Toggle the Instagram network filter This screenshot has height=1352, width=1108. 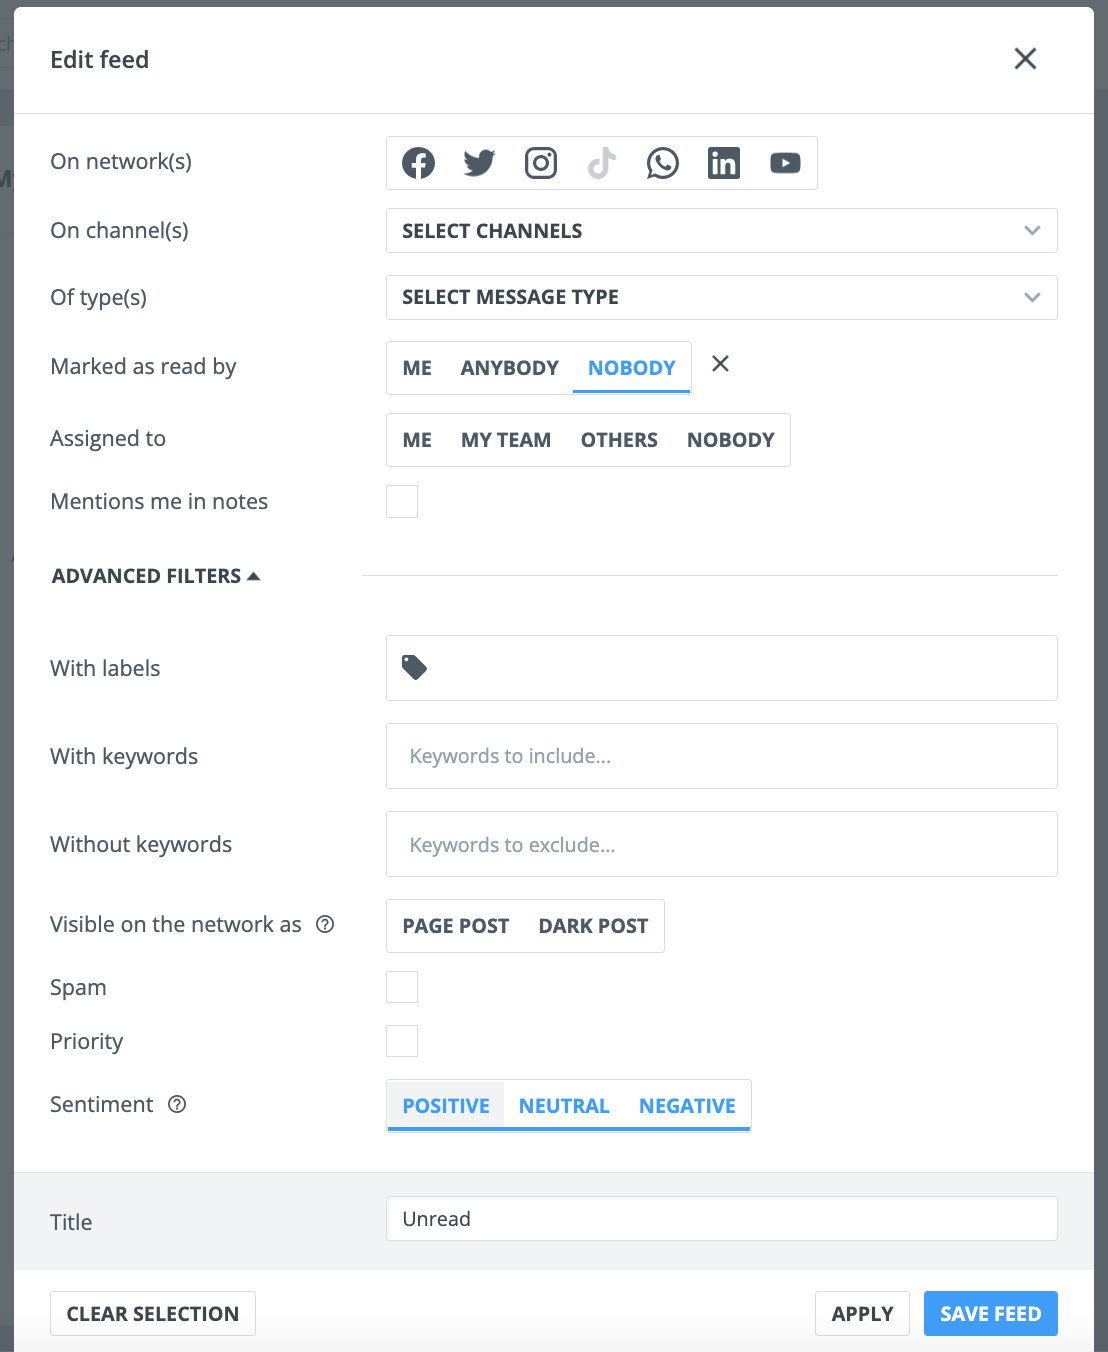[541, 163]
